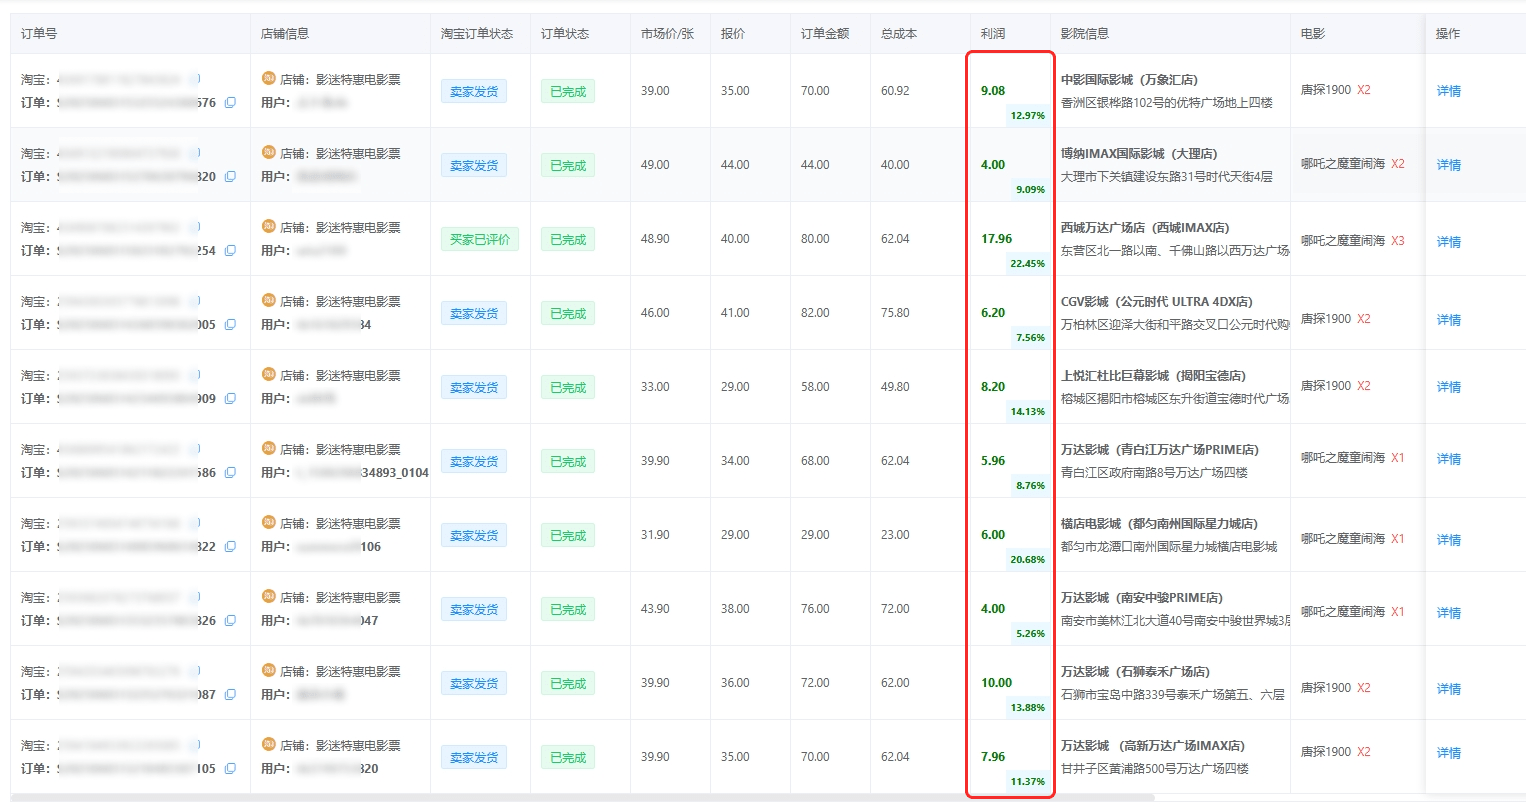This screenshot has height=806, width=1526.
Task: Click shop icon in order 320 row
Action: tap(268, 152)
